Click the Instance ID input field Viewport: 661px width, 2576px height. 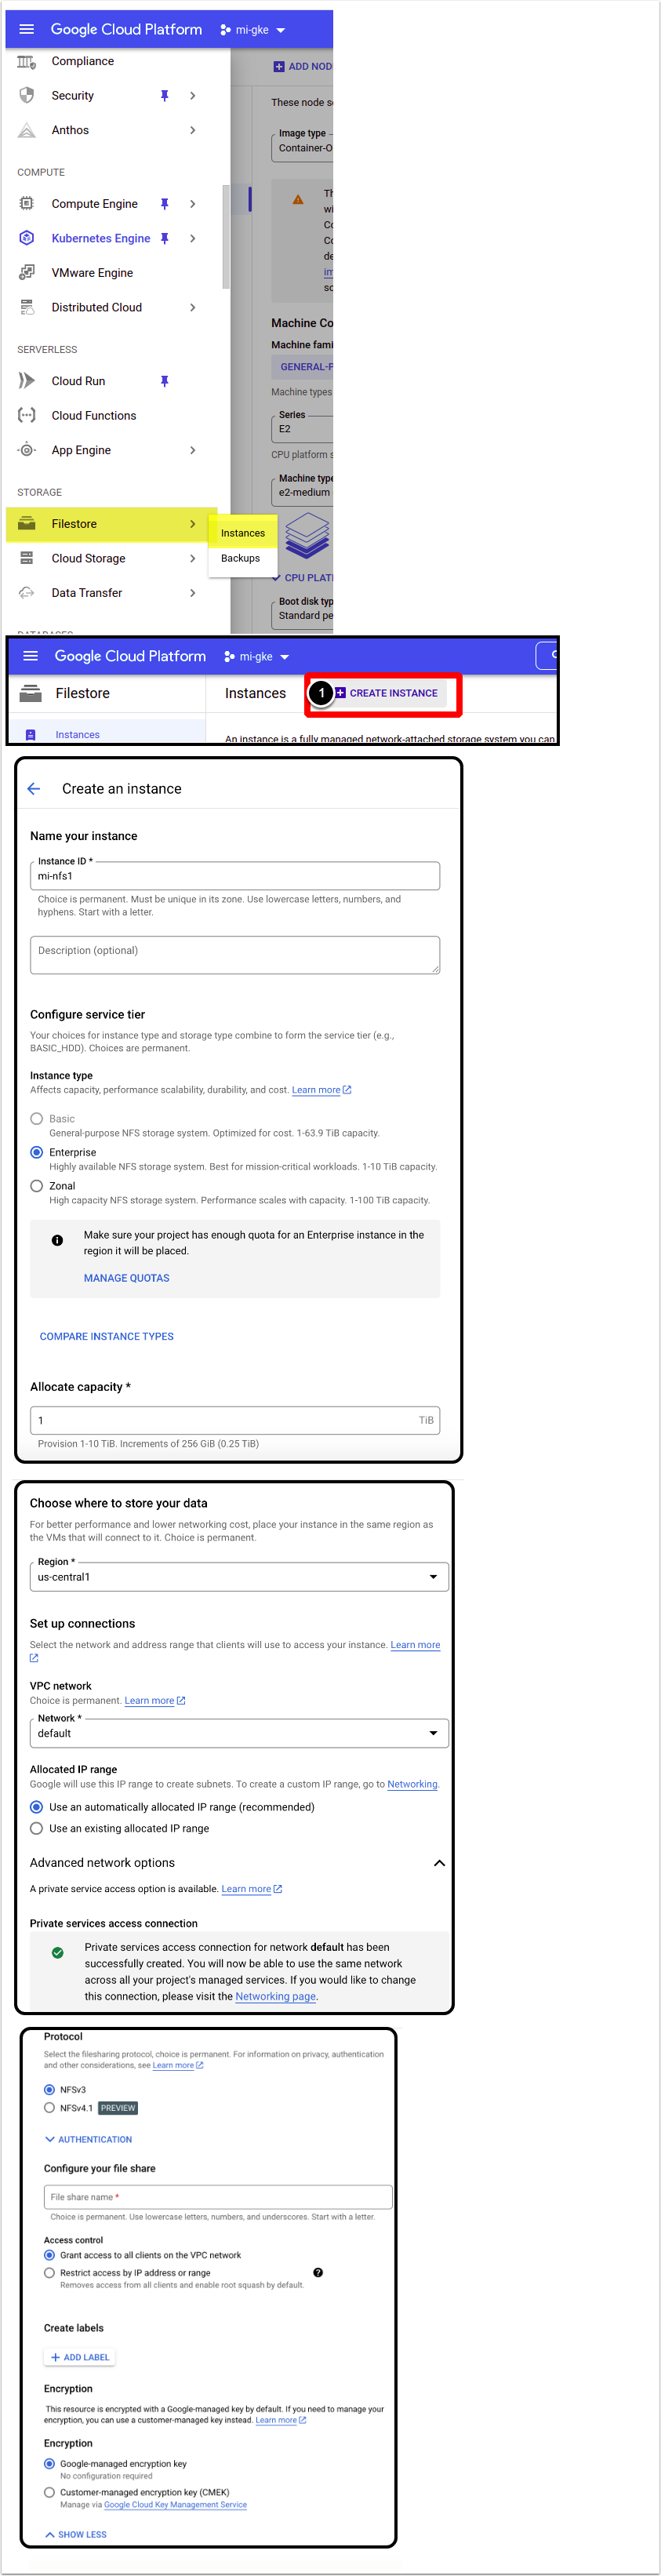234,876
